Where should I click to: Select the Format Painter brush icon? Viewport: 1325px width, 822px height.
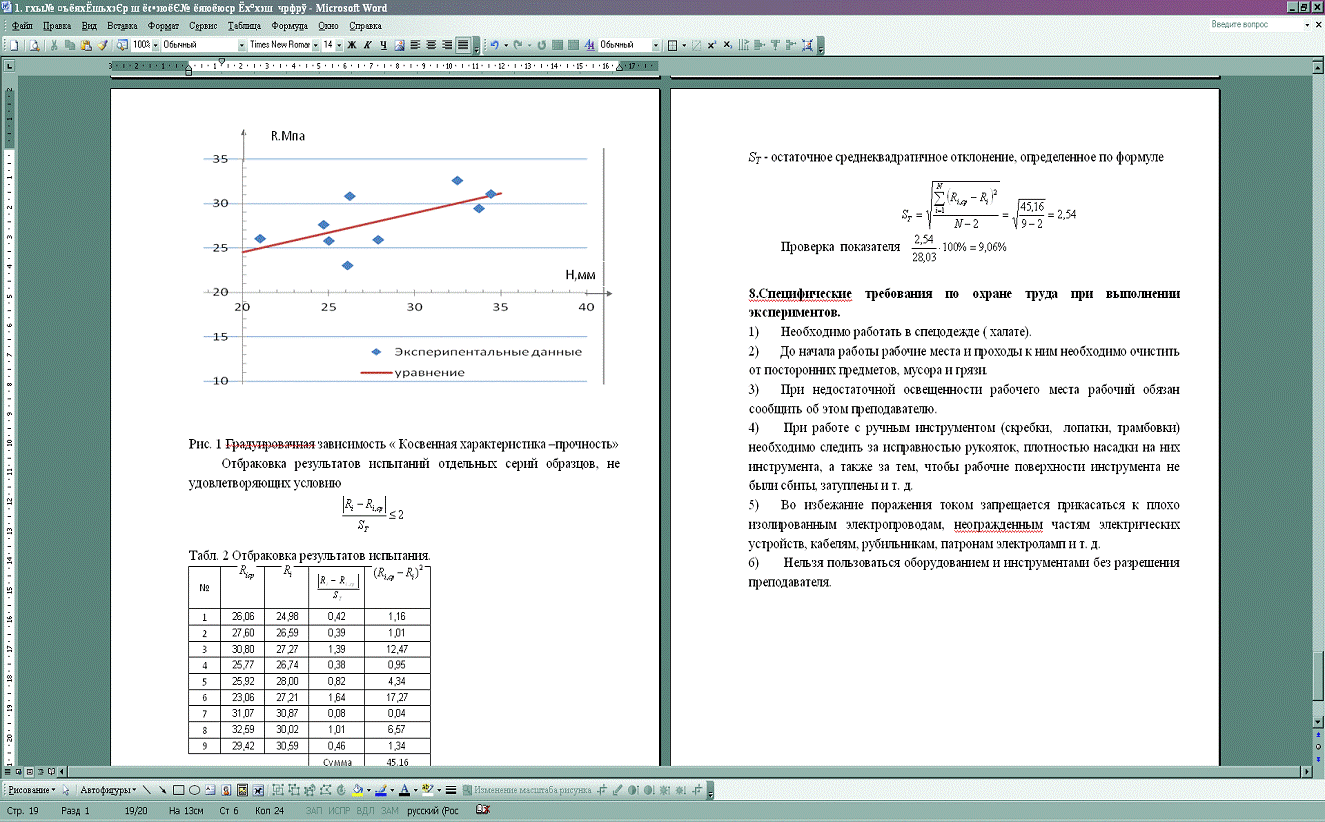(103, 45)
